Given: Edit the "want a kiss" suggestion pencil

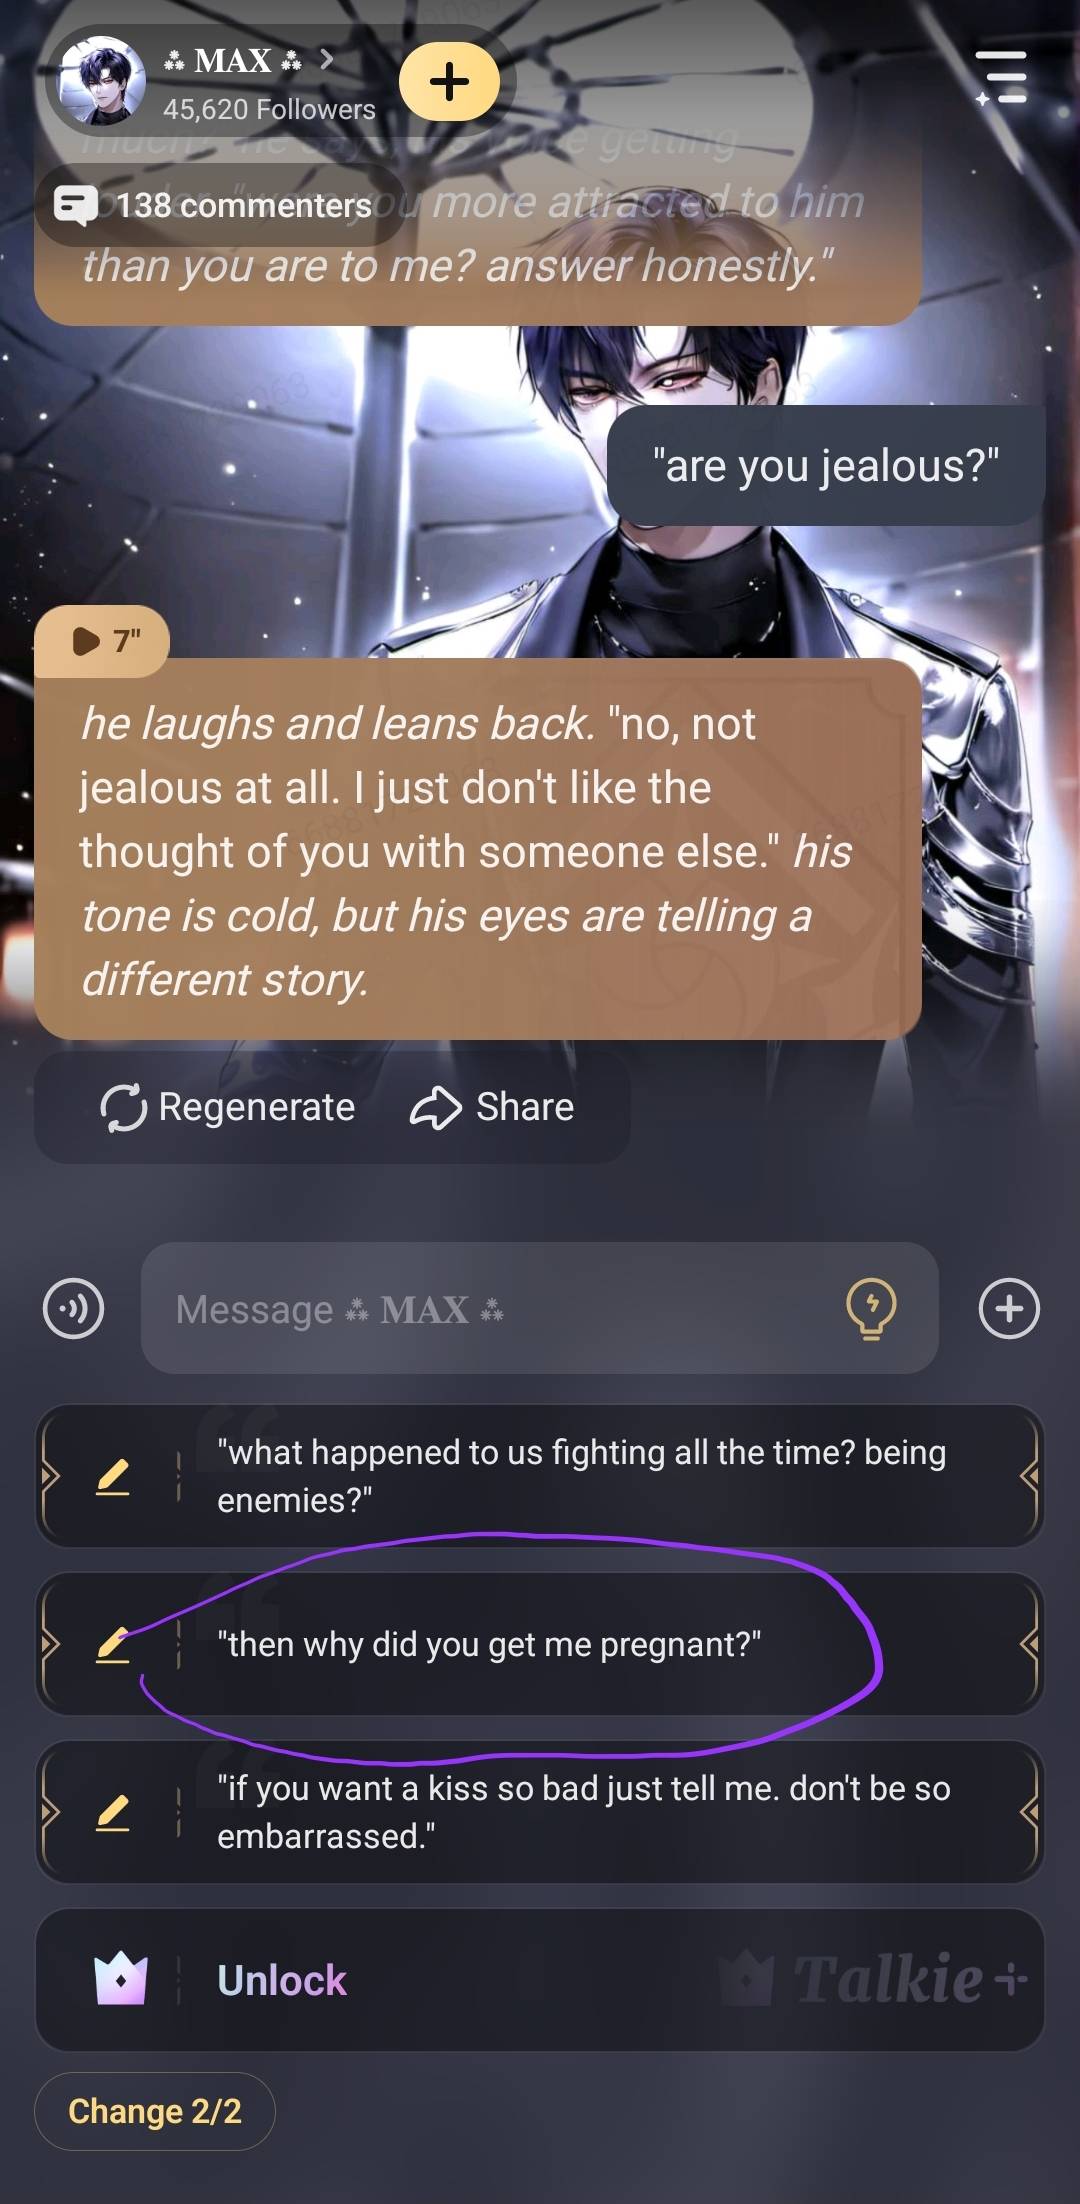Looking at the screenshot, I should click(113, 1812).
